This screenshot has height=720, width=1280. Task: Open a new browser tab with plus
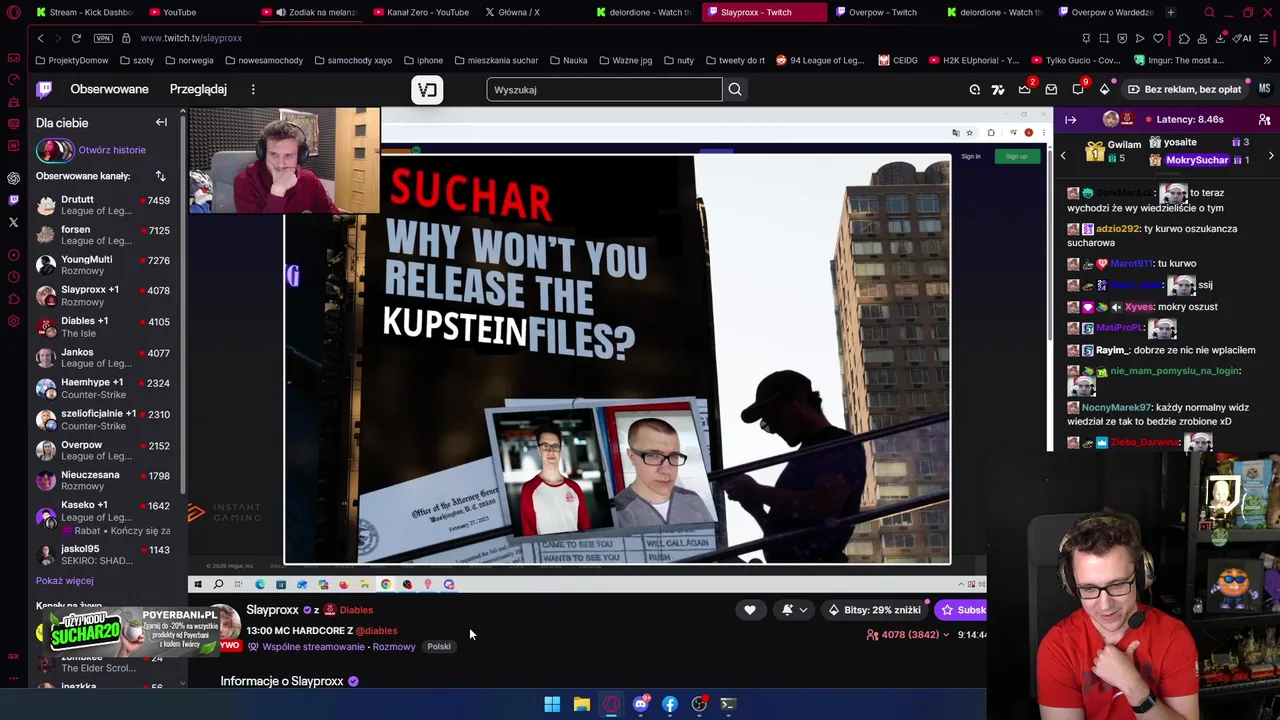(x=1170, y=12)
